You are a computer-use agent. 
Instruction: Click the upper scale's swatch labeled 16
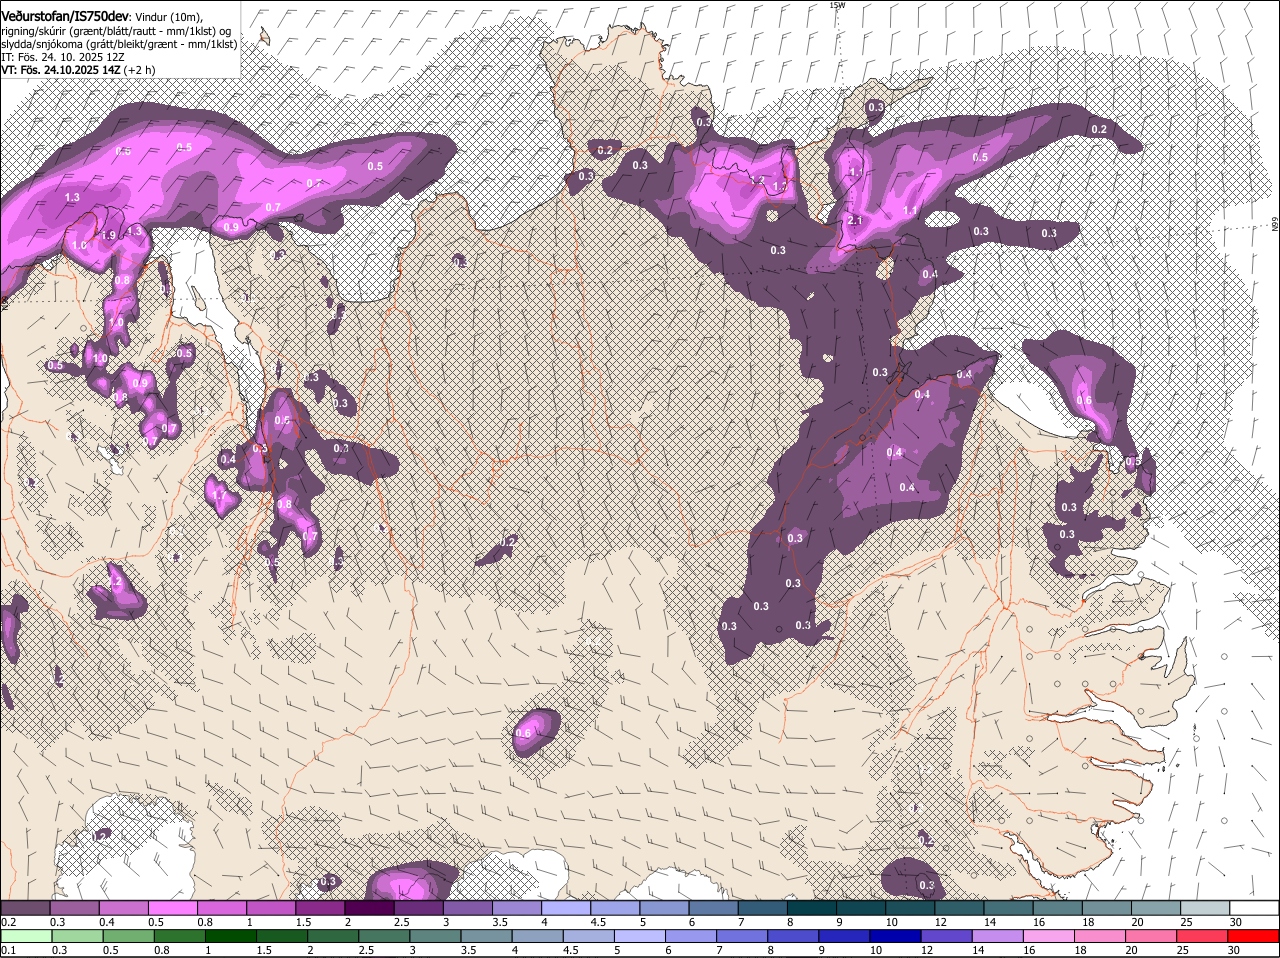coord(1056,907)
